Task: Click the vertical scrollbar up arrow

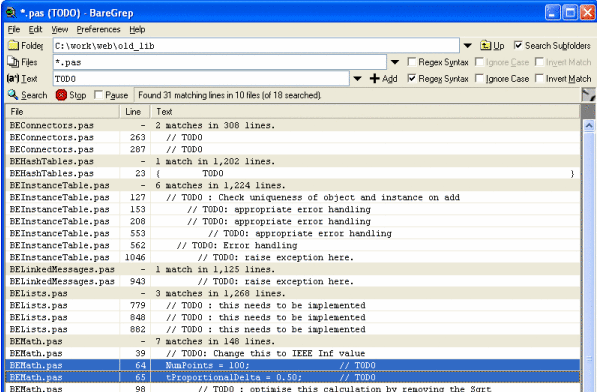Action: coord(589,125)
